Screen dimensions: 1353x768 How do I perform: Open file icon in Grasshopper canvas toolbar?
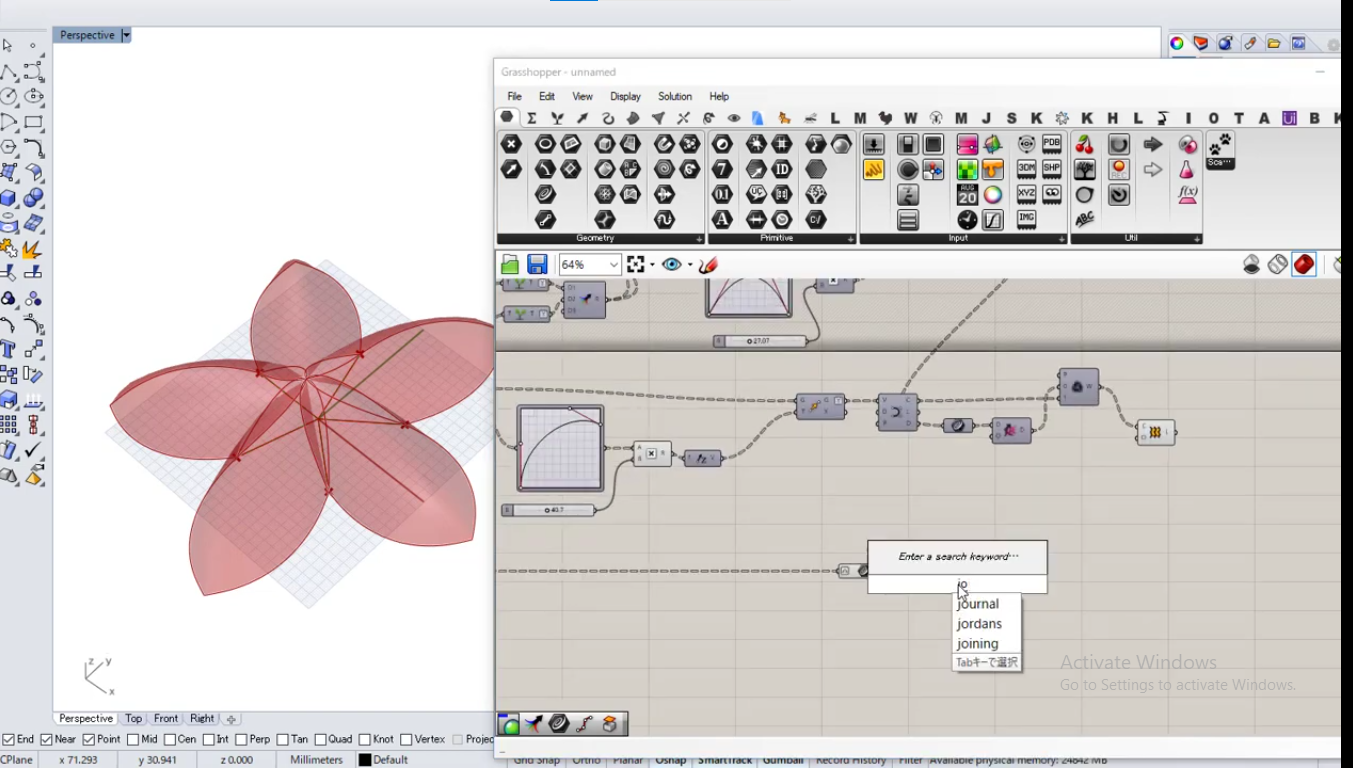click(510, 265)
